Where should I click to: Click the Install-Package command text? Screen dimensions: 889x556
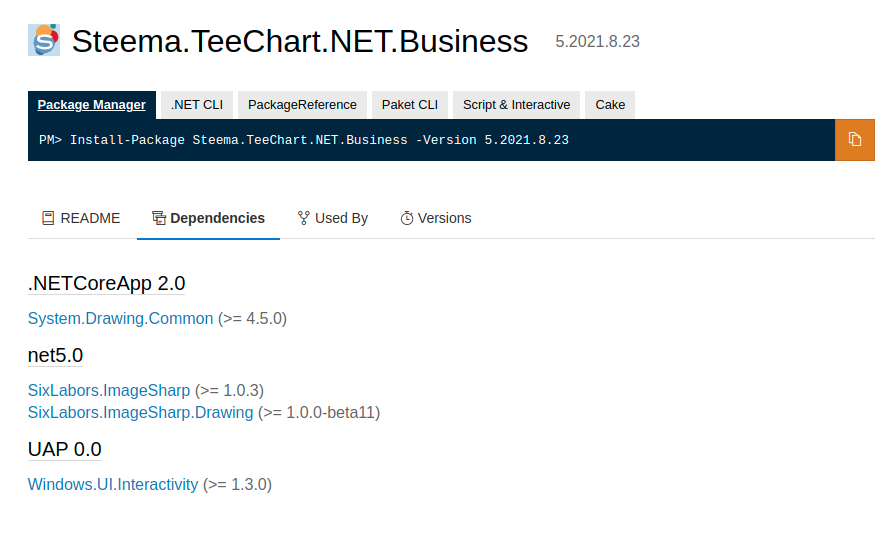click(304, 140)
